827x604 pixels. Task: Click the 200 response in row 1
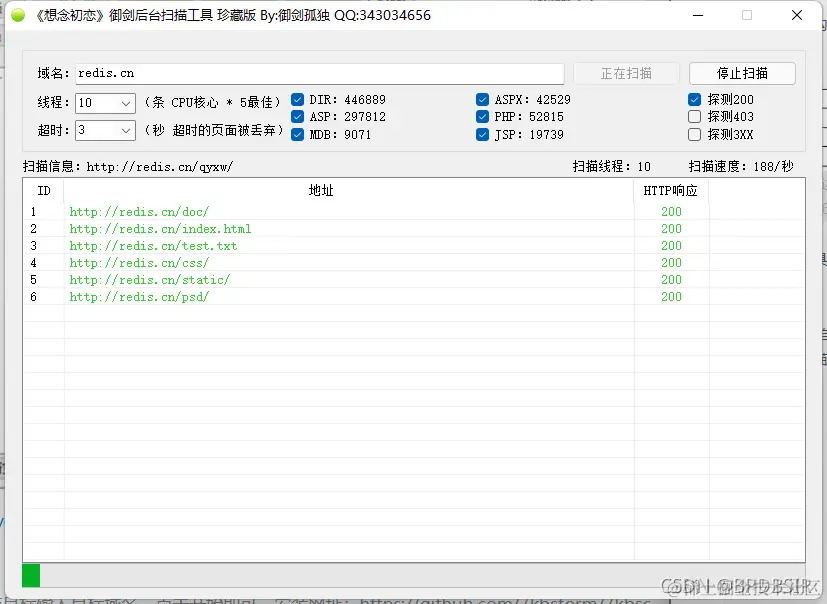tap(671, 212)
